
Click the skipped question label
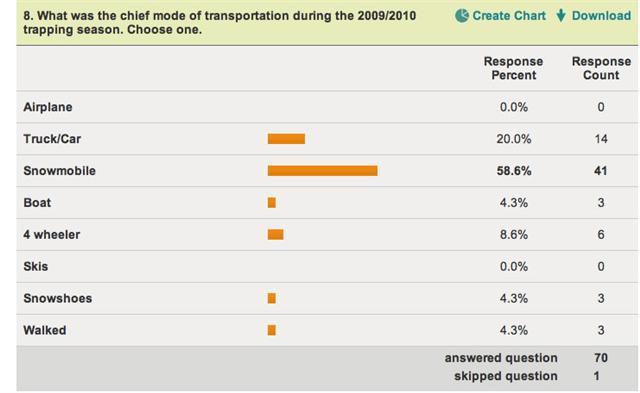(x=506, y=376)
